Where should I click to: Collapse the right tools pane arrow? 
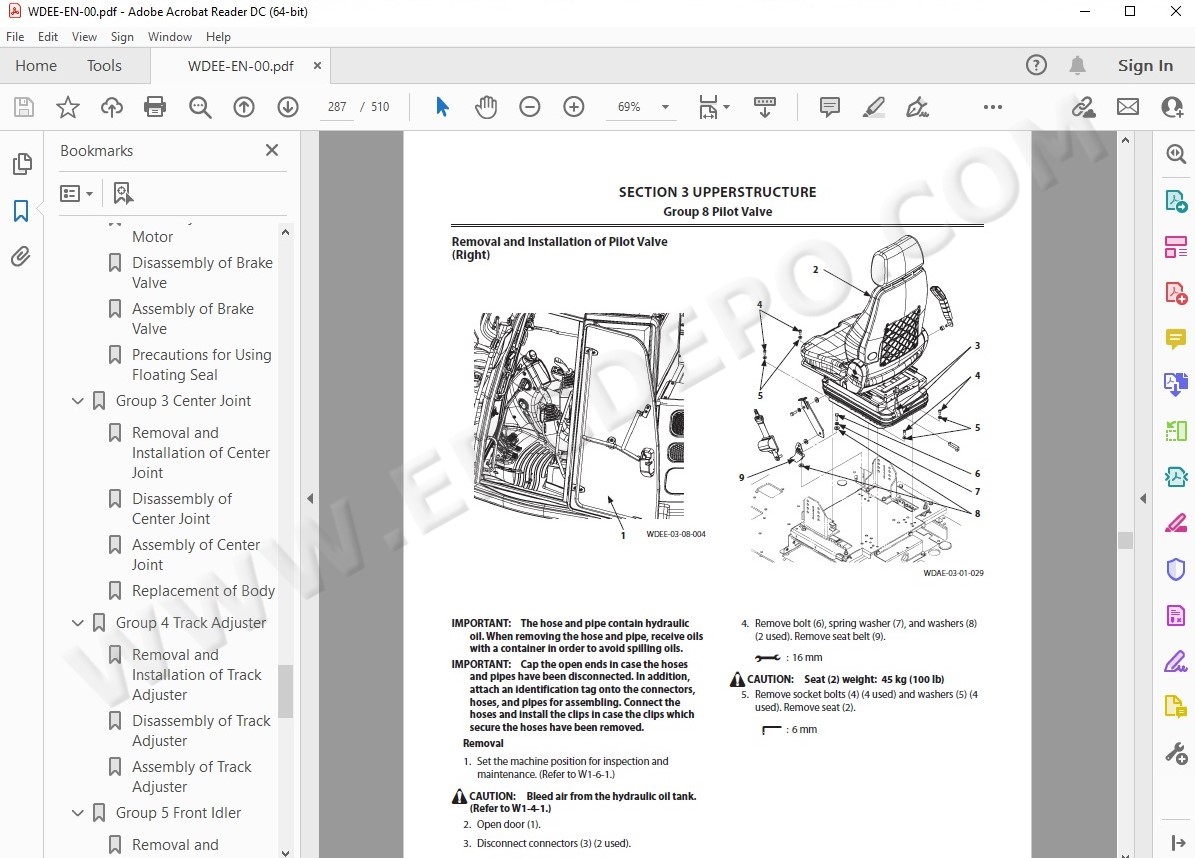point(1143,498)
